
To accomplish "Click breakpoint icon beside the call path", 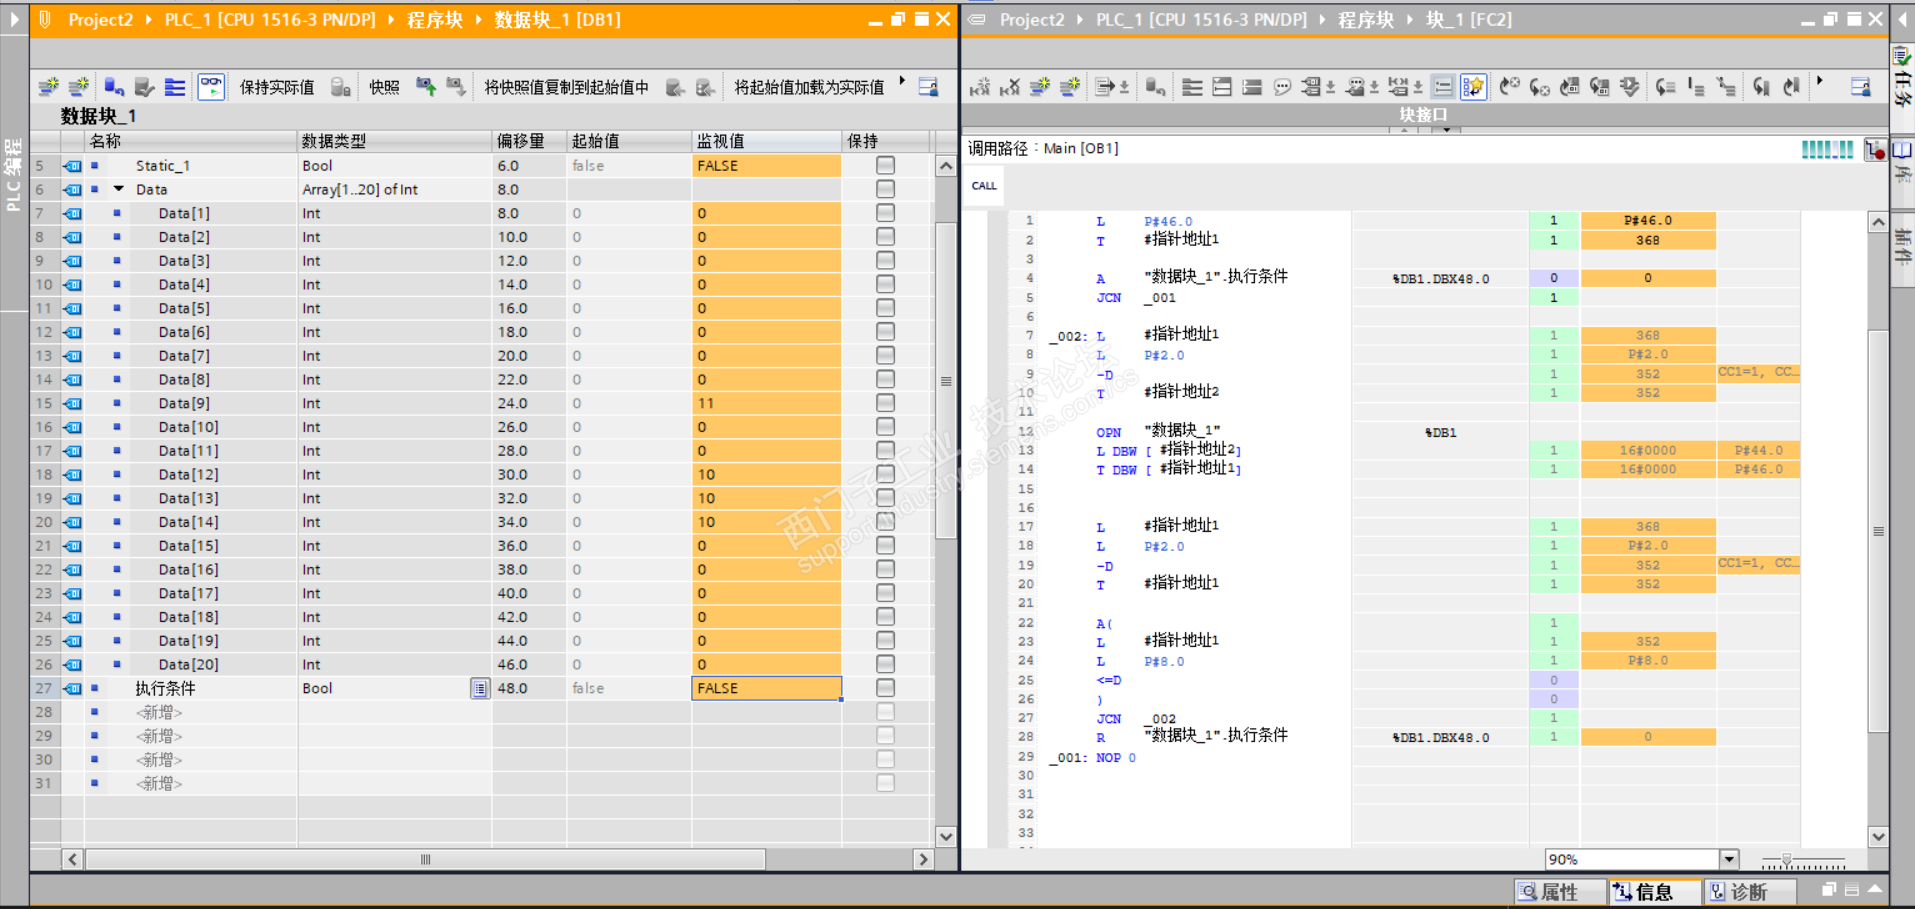I will pos(1874,150).
